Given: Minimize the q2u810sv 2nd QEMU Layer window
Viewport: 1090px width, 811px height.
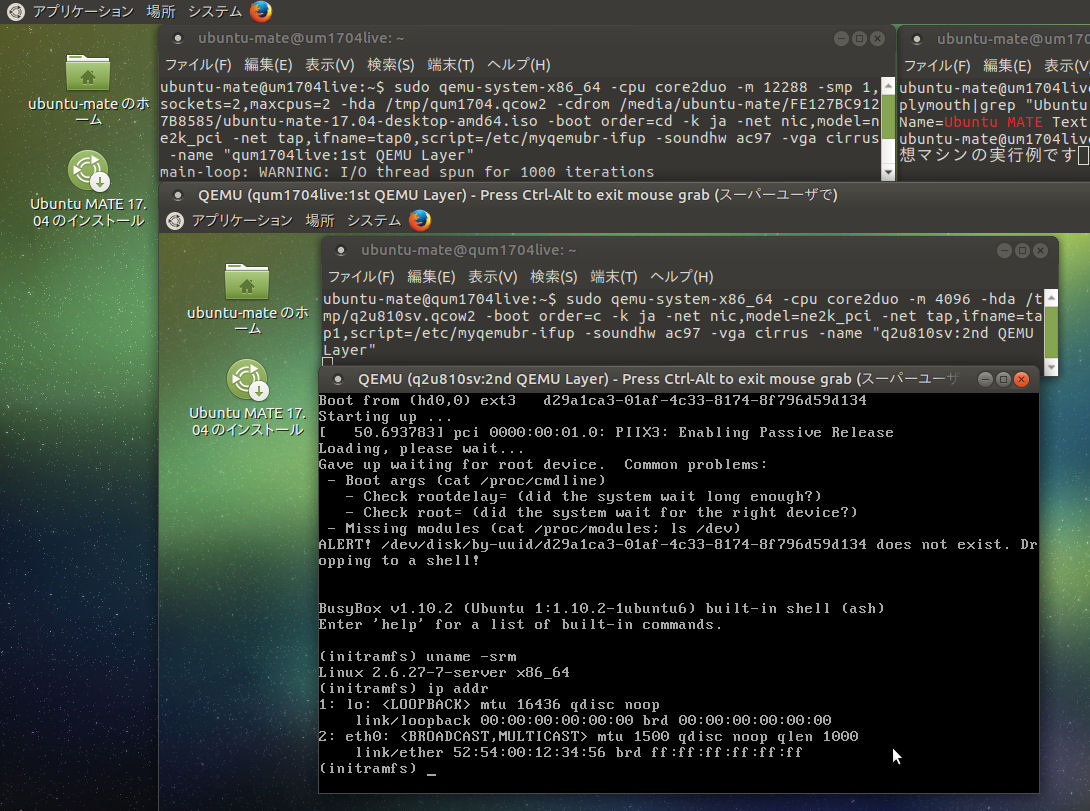Looking at the screenshot, I should [x=985, y=379].
